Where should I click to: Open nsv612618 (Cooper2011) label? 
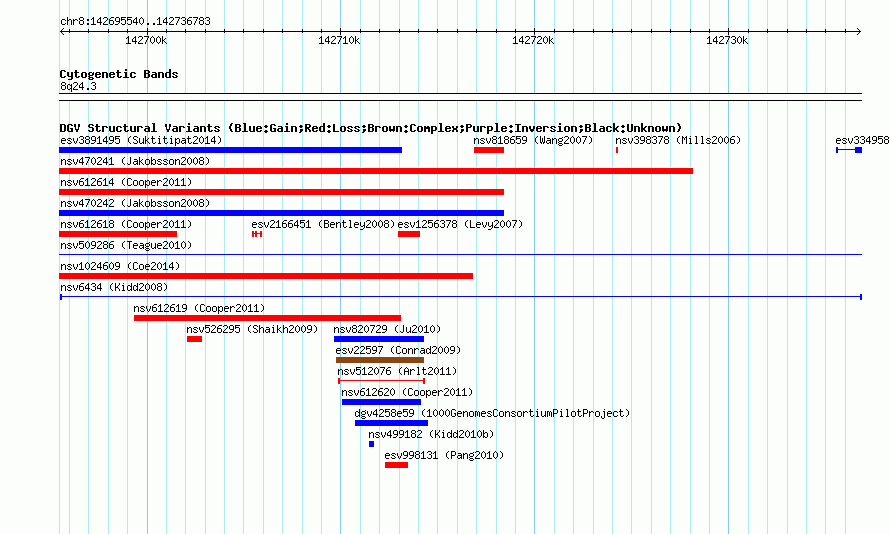[126, 224]
